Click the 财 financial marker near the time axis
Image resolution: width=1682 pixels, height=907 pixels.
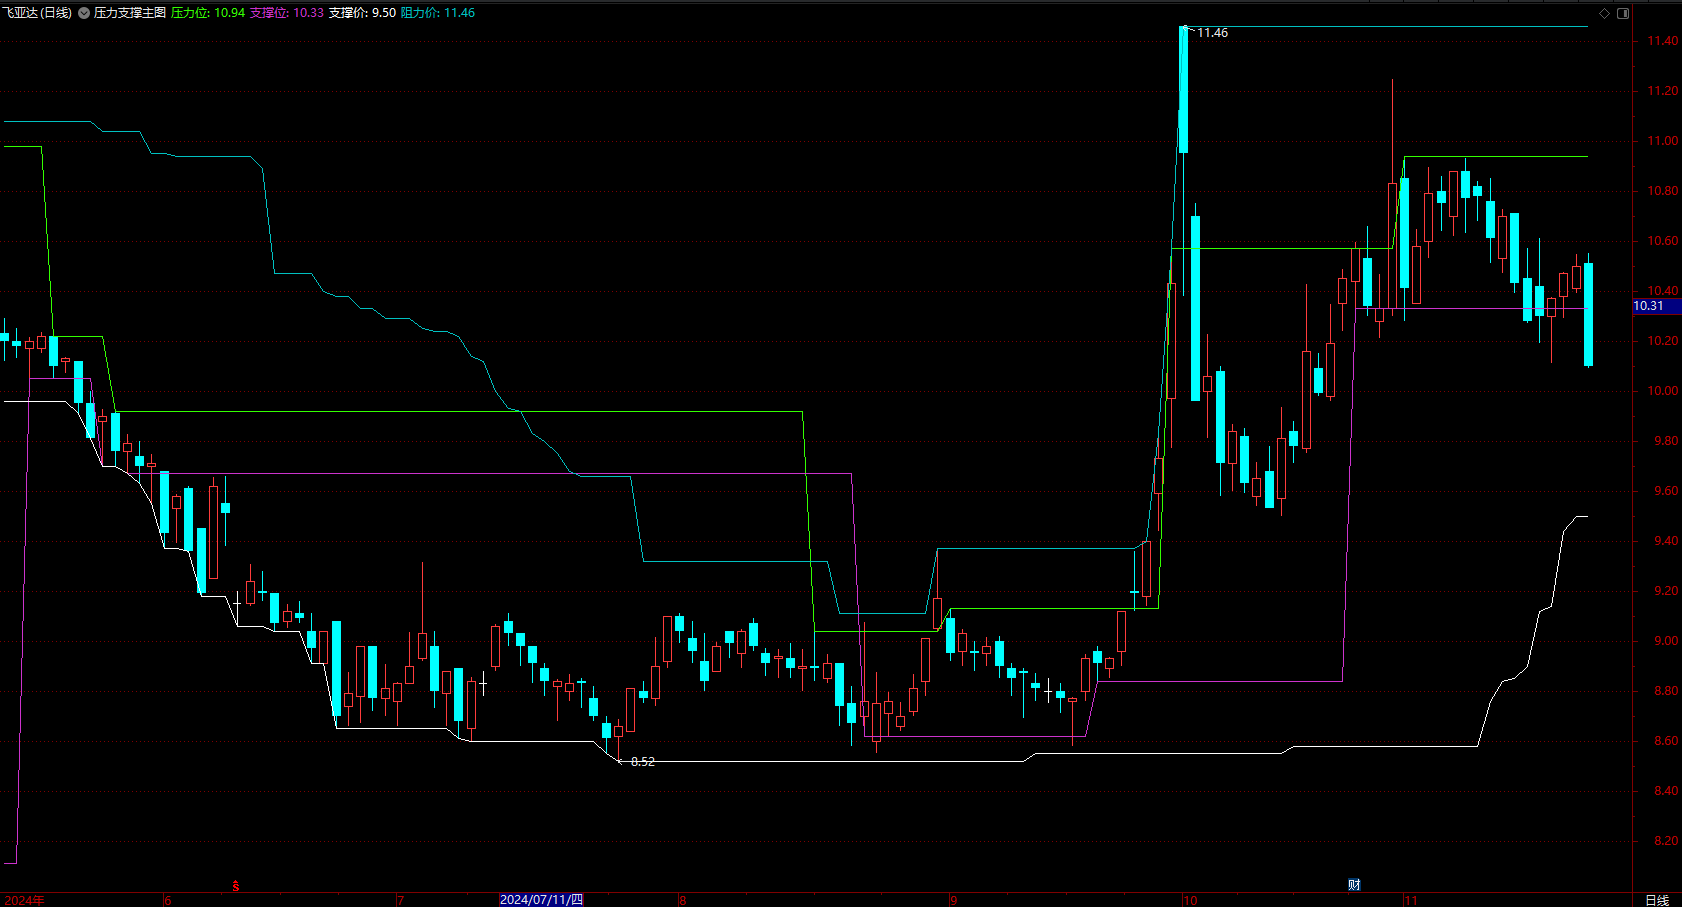1354,885
